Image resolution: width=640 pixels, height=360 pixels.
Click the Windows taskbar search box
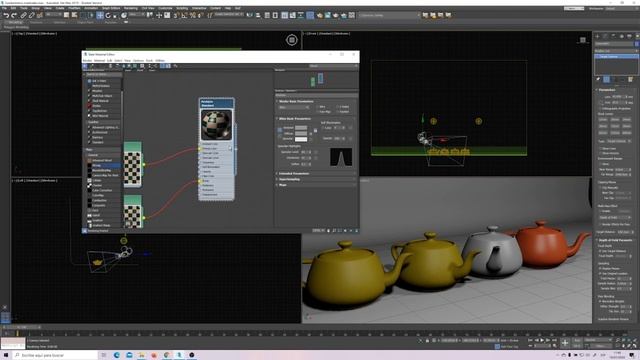(x=55, y=355)
